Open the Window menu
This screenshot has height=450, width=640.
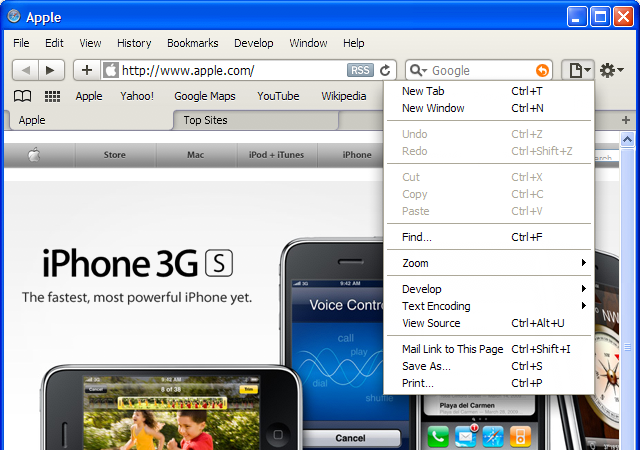point(308,43)
